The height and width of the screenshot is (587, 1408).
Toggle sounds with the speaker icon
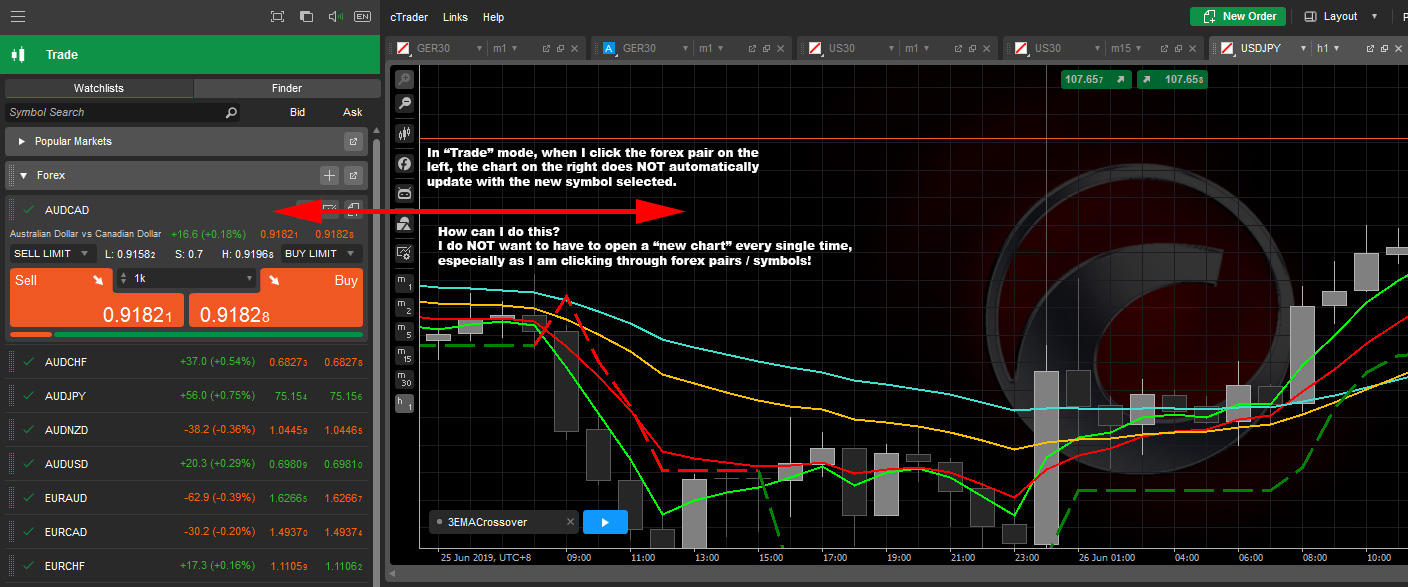(335, 17)
